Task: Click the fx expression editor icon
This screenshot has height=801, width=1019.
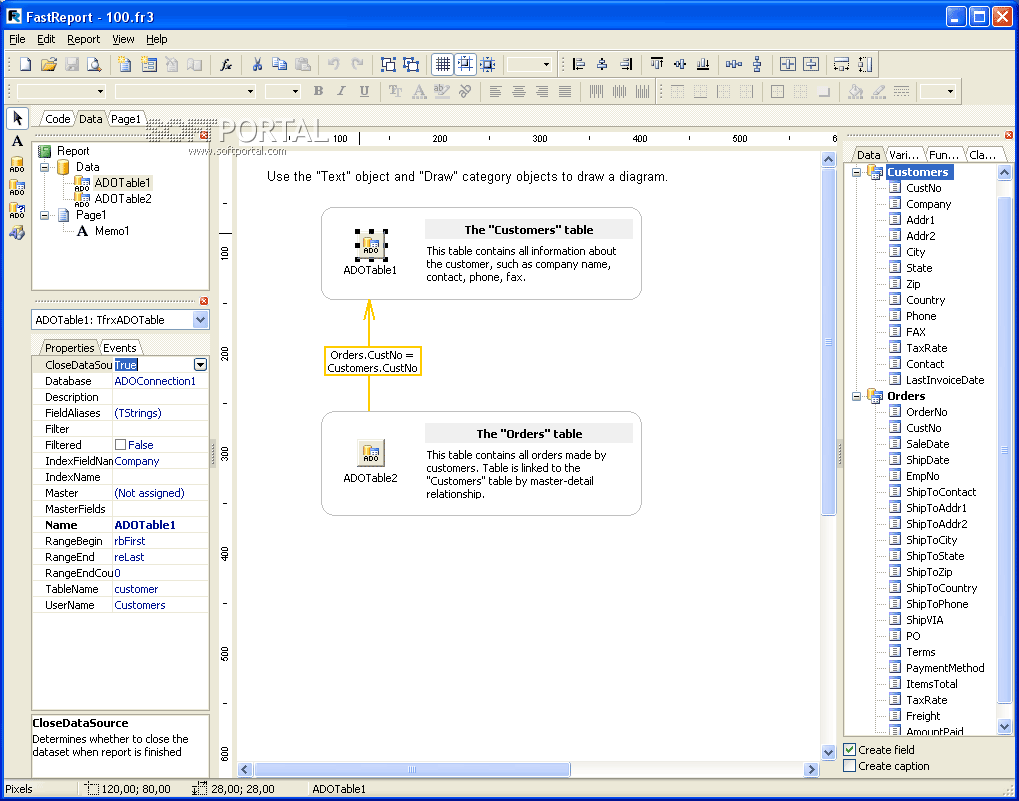Action: click(x=226, y=65)
